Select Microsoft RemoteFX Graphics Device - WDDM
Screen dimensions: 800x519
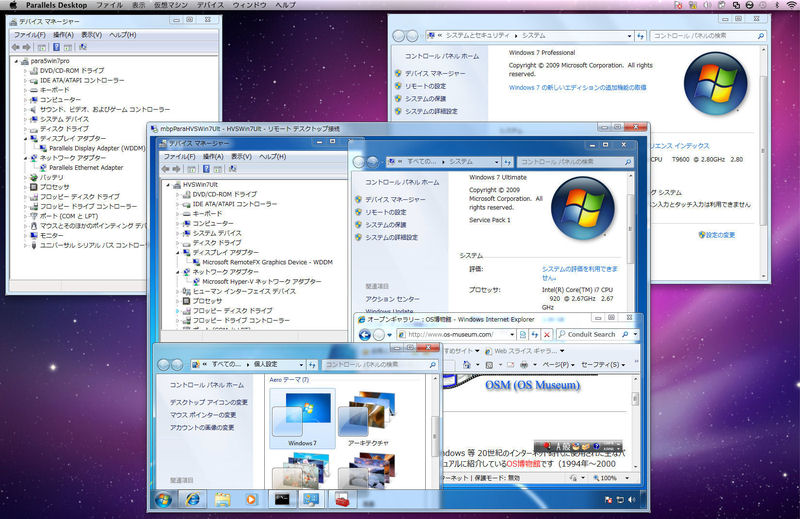point(267,262)
